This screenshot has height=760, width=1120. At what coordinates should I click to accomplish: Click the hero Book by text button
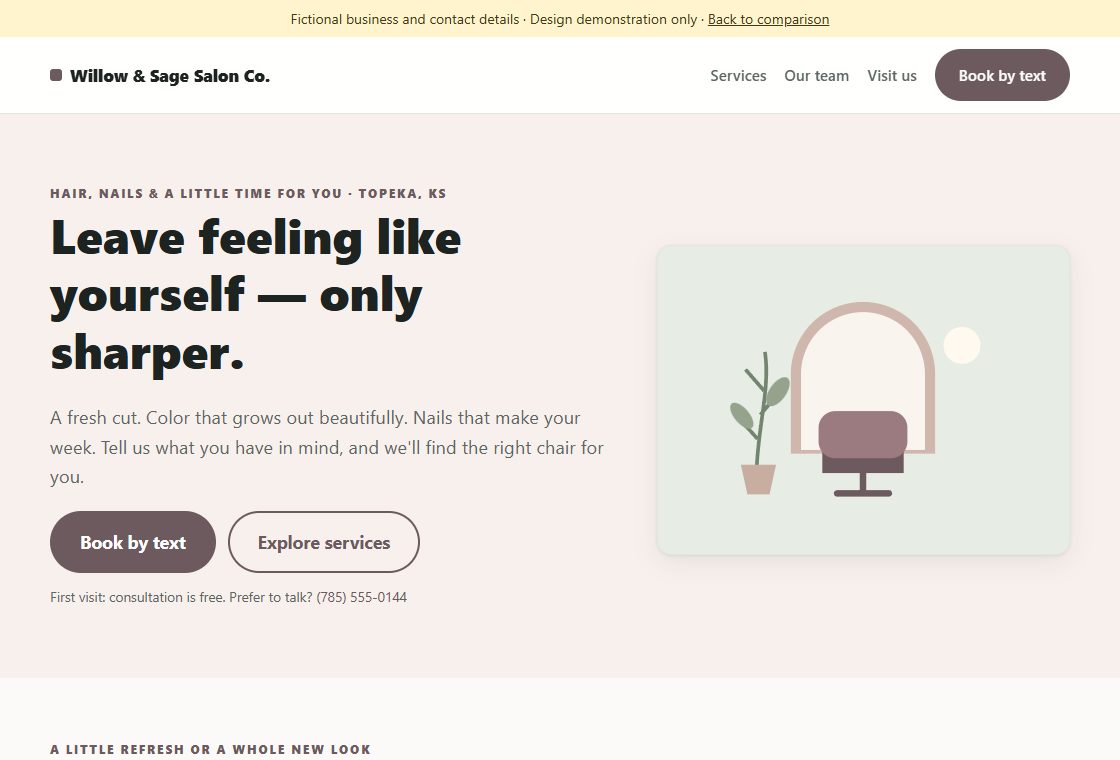tap(133, 542)
